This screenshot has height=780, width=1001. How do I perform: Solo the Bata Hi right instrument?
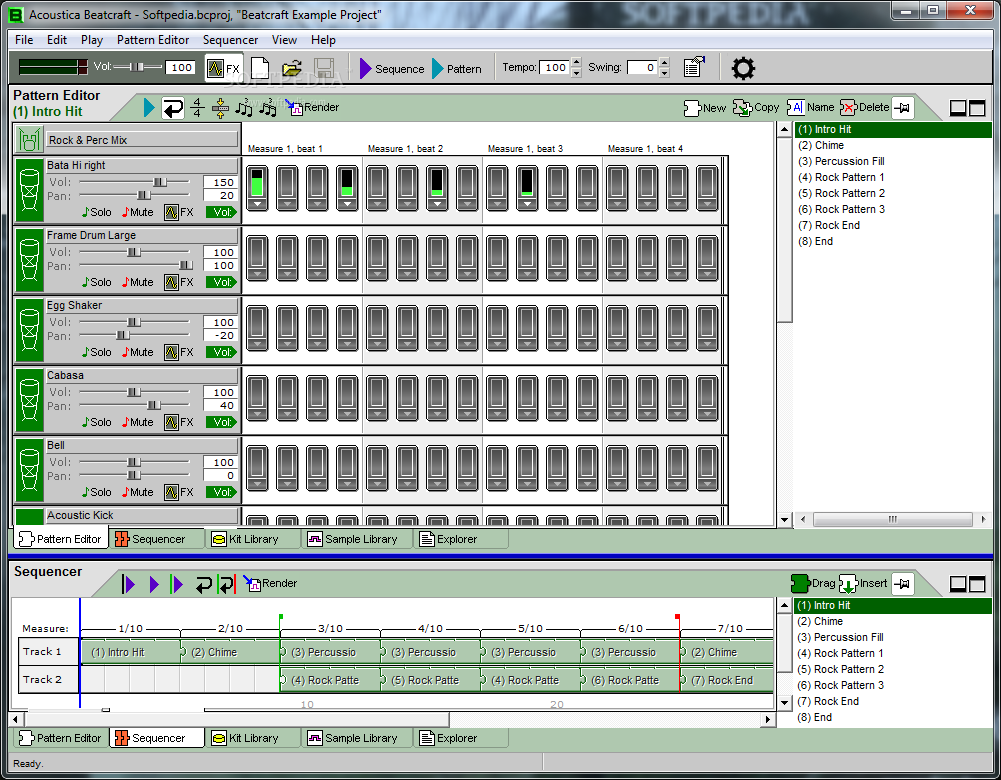tap(96, 212)
